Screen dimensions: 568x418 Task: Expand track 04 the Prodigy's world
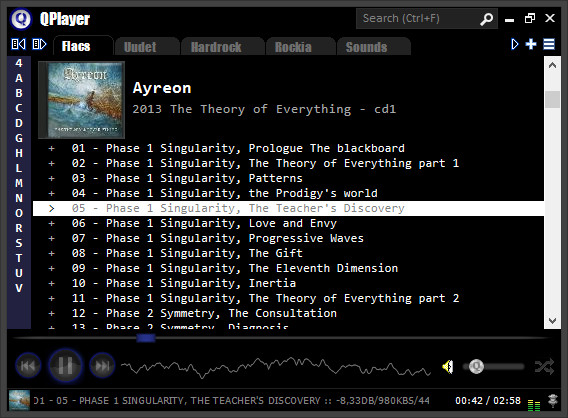pos(52,193)
